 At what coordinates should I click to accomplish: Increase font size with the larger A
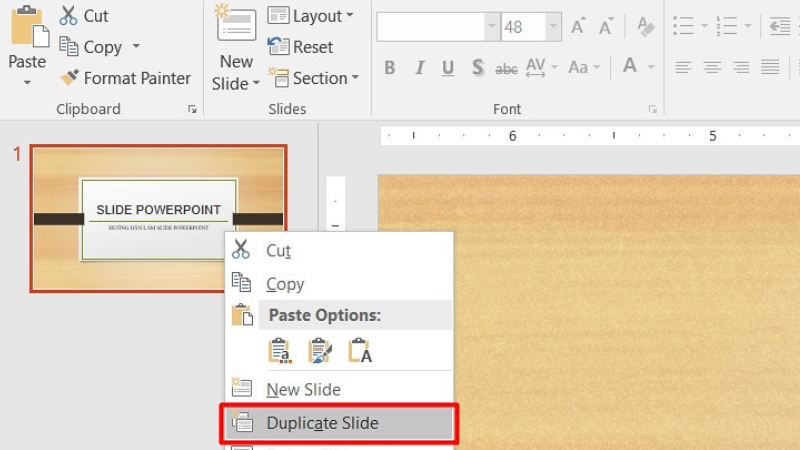click(578, 26)
